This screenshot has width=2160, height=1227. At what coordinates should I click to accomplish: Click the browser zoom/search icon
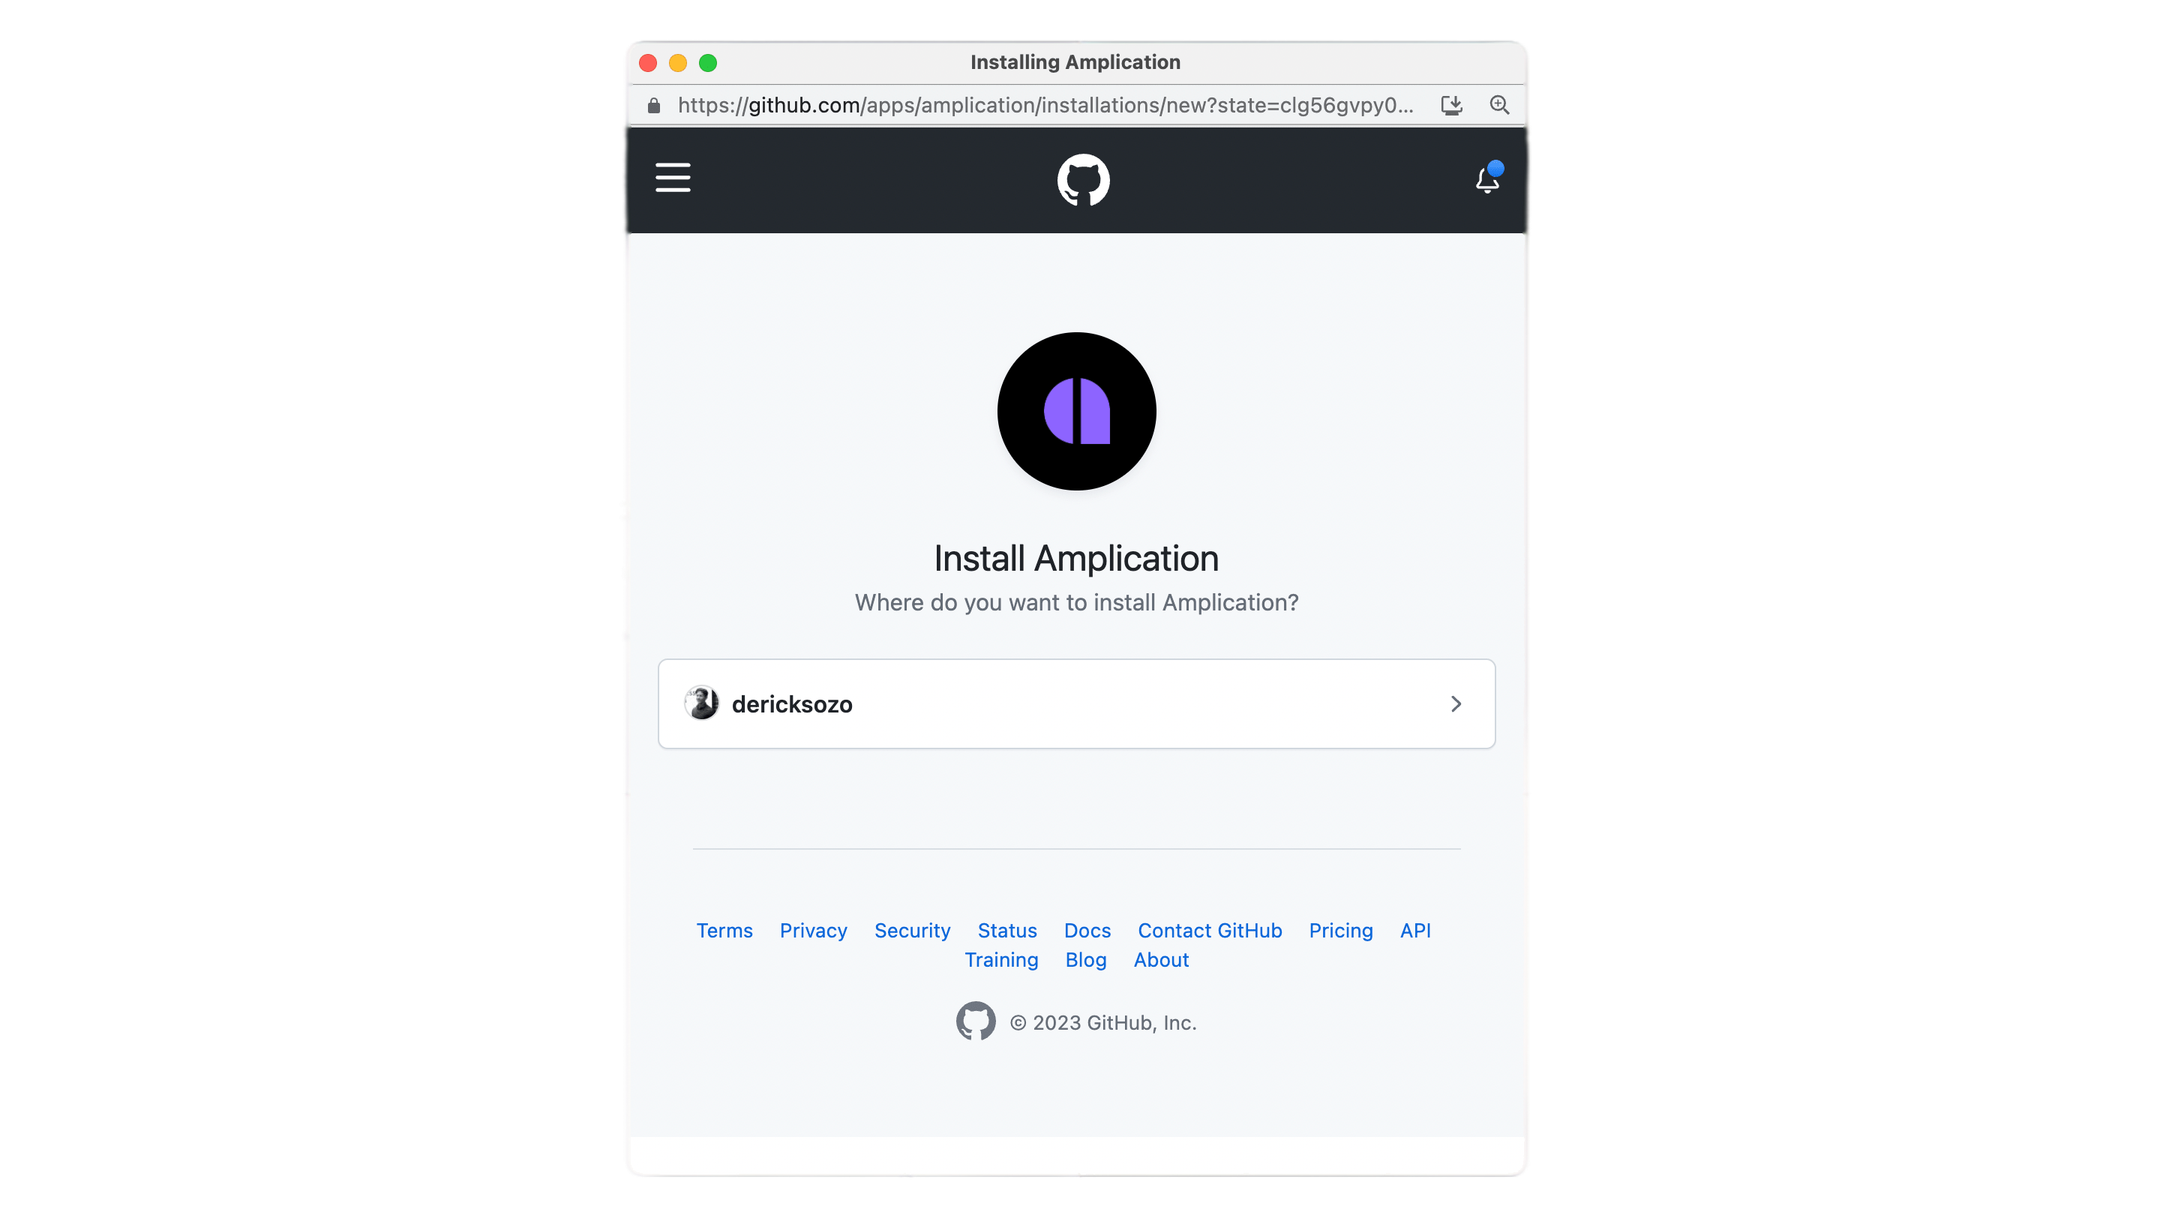(x=1500, y=104)
